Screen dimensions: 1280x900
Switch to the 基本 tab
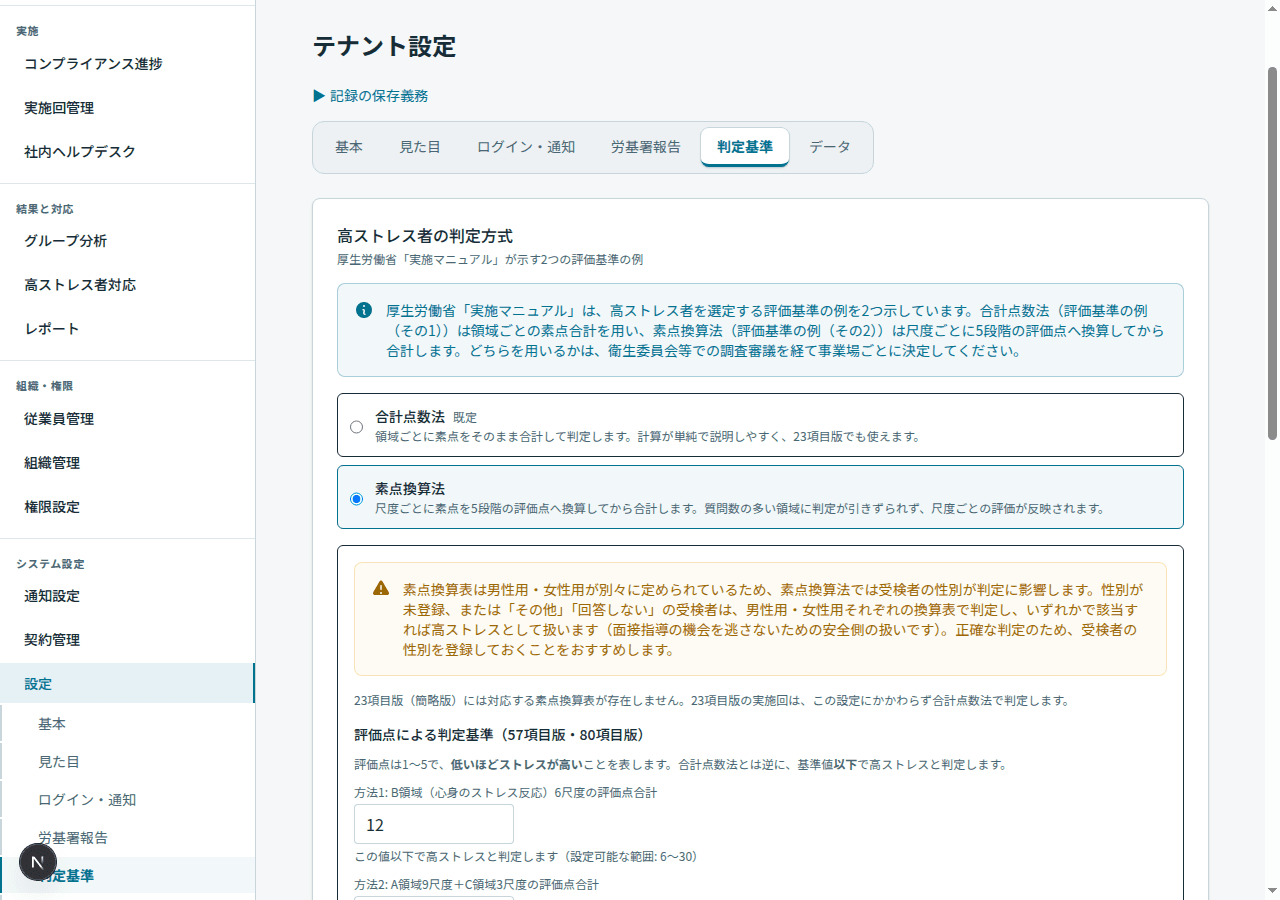(349, 147)
